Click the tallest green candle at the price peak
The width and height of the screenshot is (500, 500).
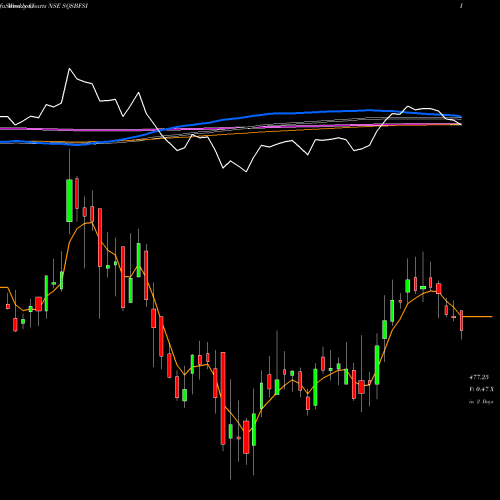[x=69, y=200]
